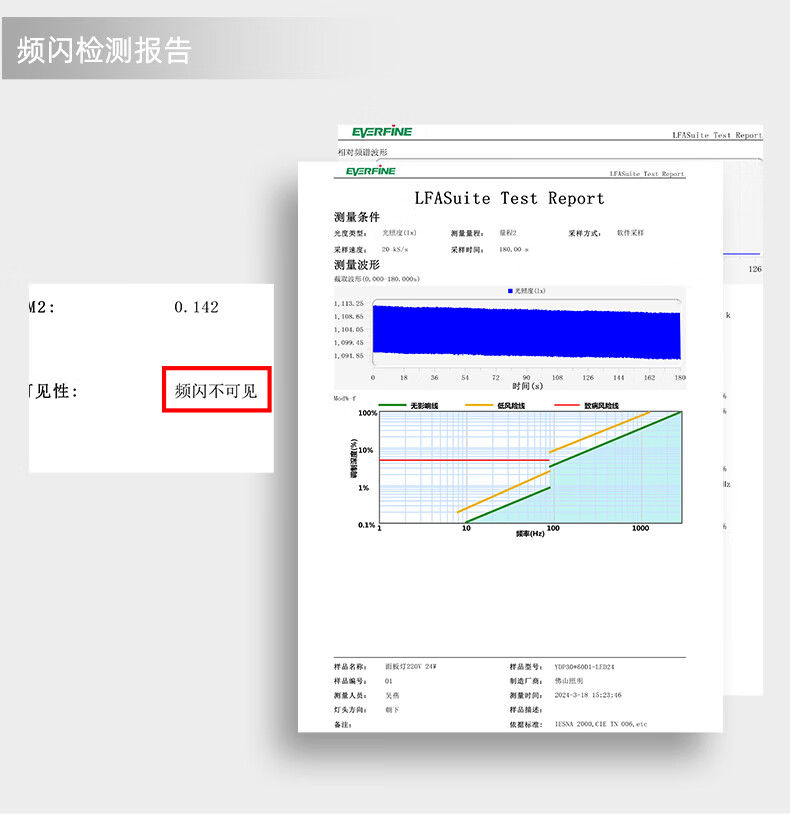The height and width of the screenshot is (820, 790).
Task: Click the EVERFINE logo on the front report
Action: [x=371, y=171]
